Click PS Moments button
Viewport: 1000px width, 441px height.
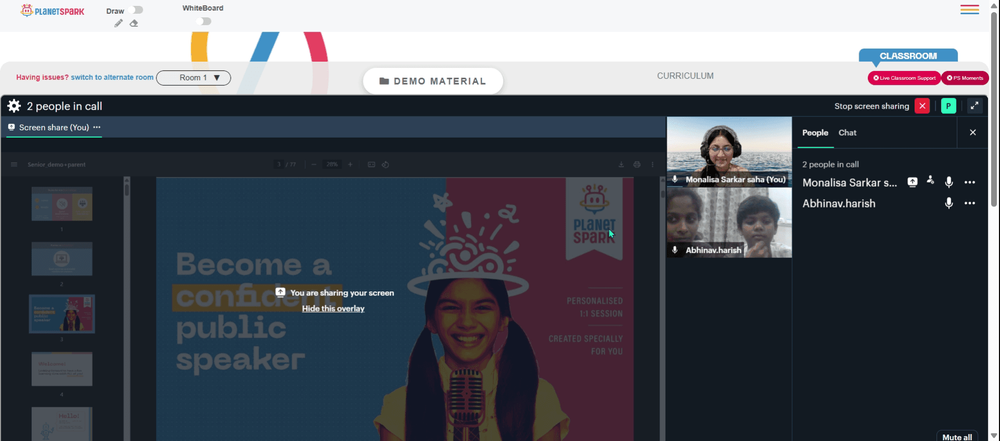tap(964, 78)
